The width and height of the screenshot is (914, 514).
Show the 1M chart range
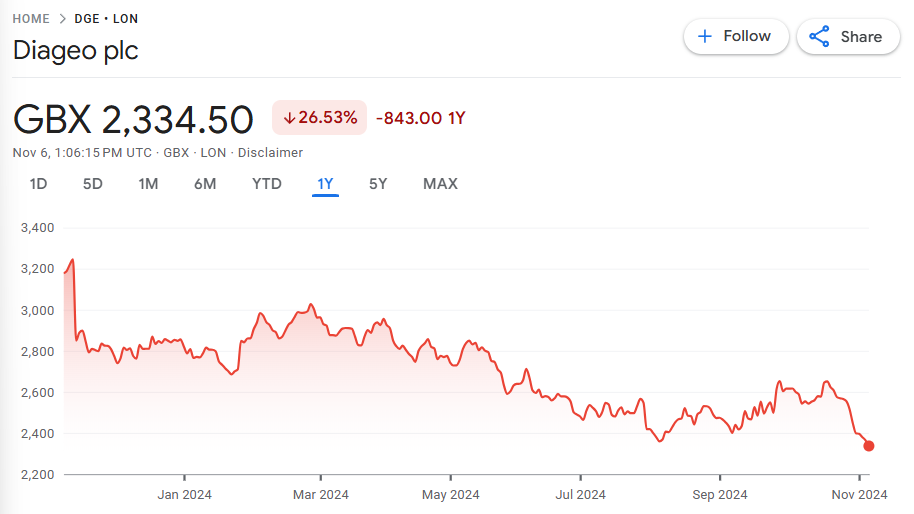(148, 184)
